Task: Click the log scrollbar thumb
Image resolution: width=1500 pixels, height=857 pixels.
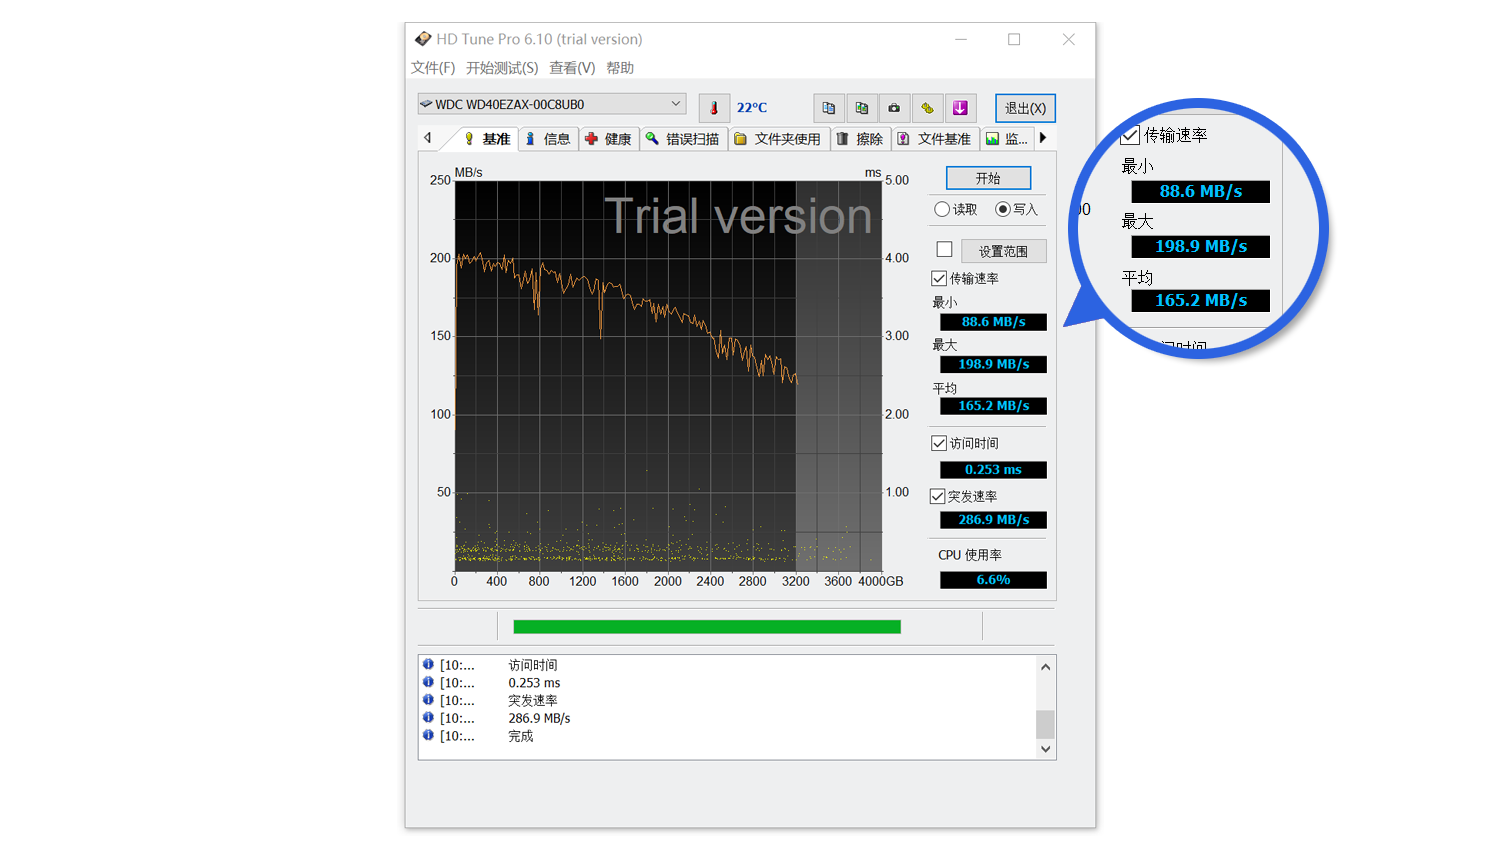Action: click(x=1045, y=724)
